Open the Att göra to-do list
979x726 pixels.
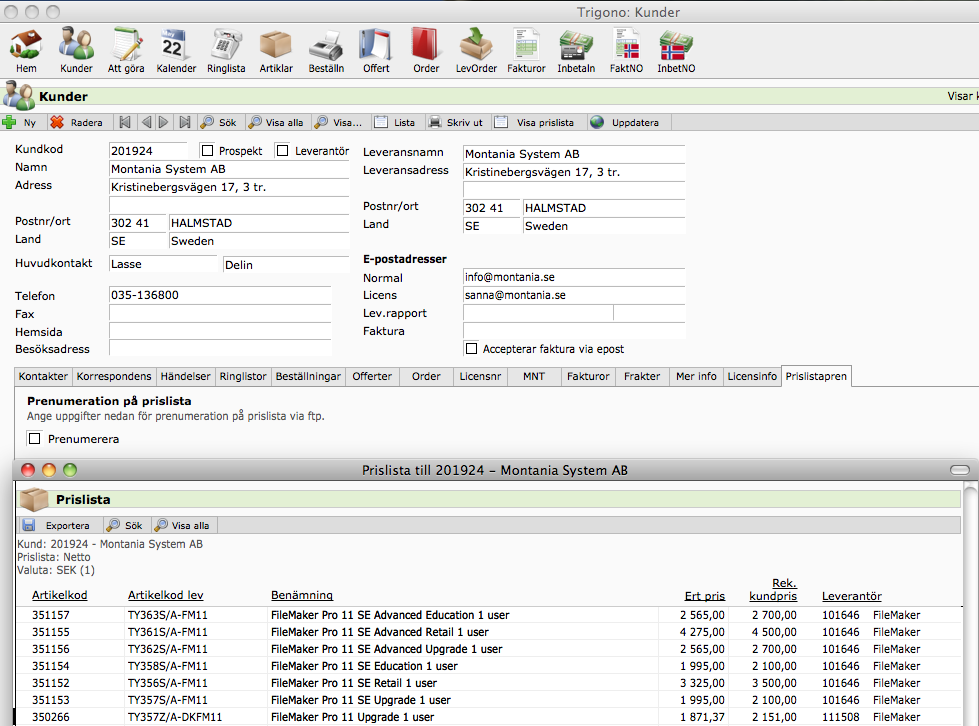click(126, 51)
